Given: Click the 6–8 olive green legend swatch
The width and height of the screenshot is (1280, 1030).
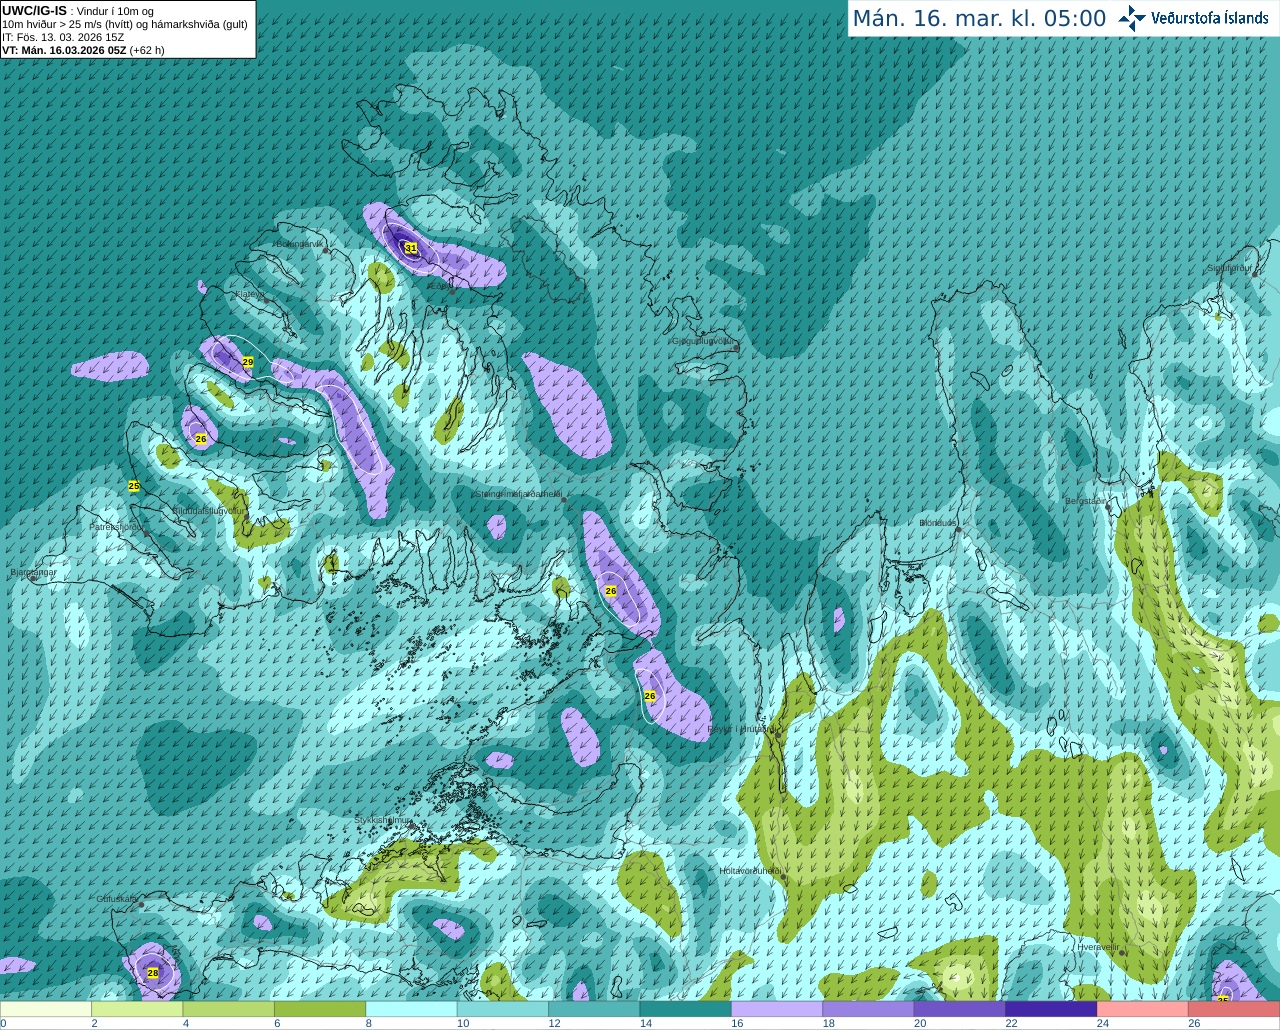Looking at the screenshot, I should coord(320,1009).
